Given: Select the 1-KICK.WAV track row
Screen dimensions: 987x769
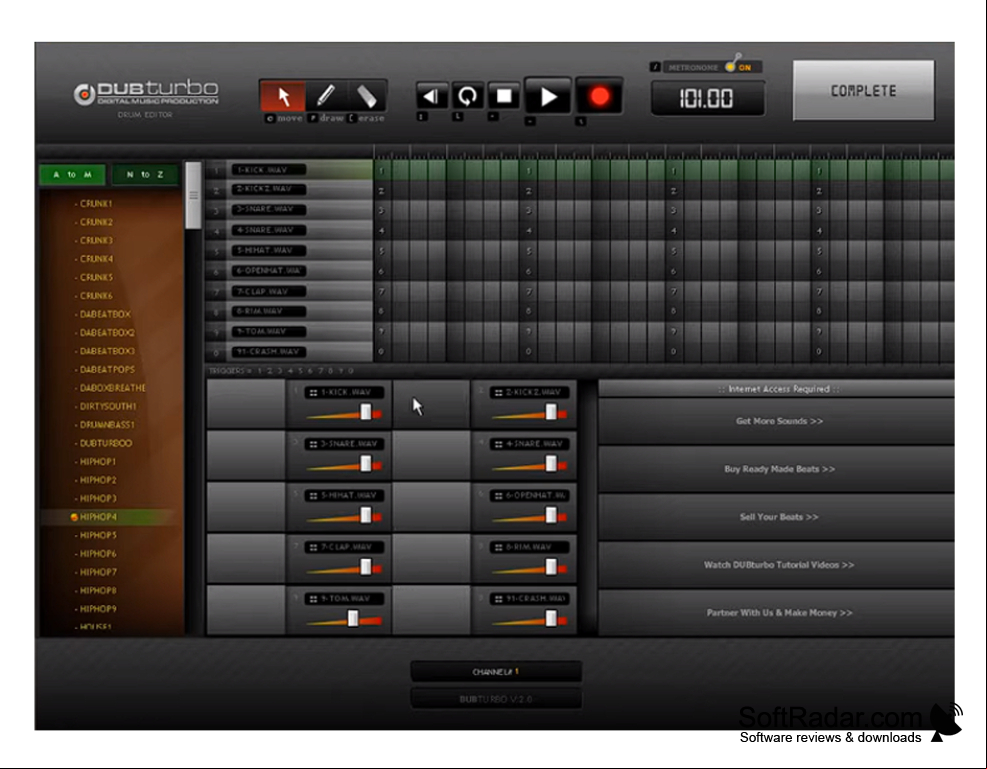Looking at the screenshot, I should 290,170.
